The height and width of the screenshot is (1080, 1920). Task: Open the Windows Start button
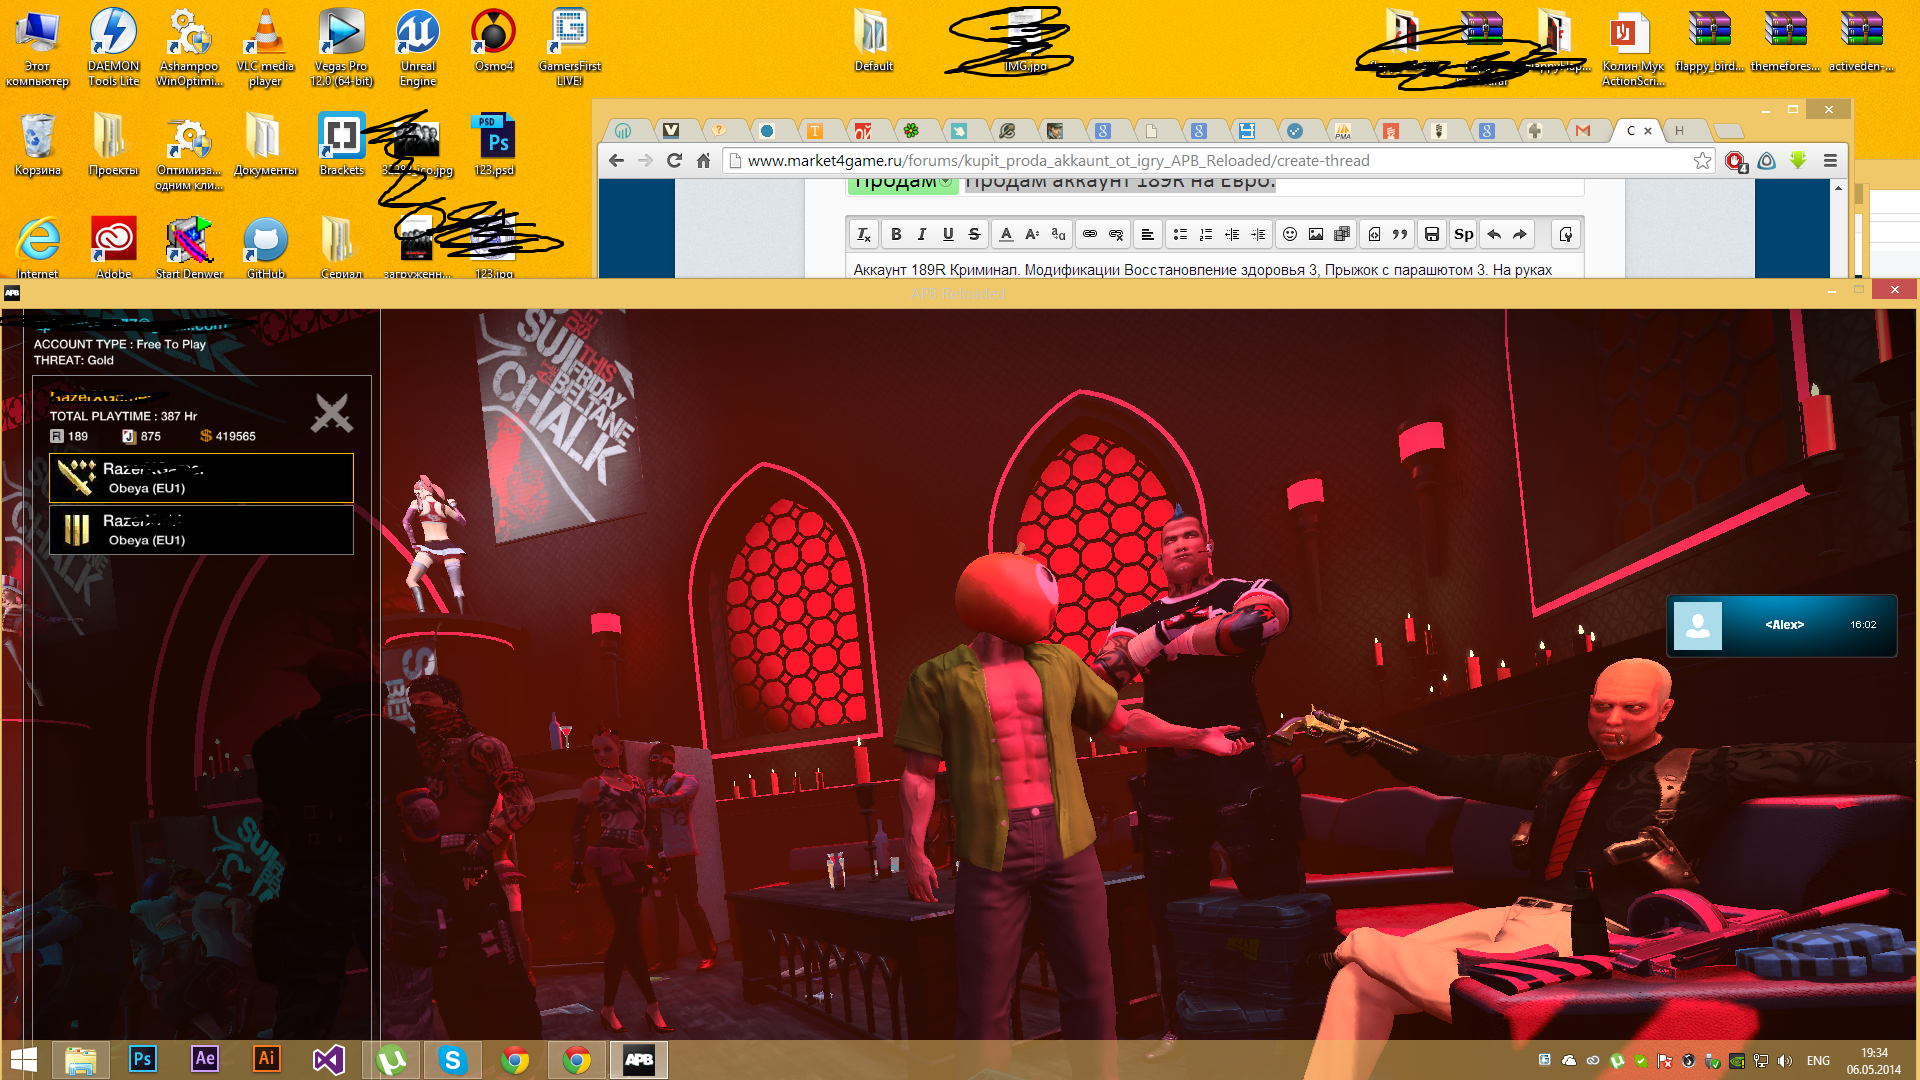(24, 1060)
